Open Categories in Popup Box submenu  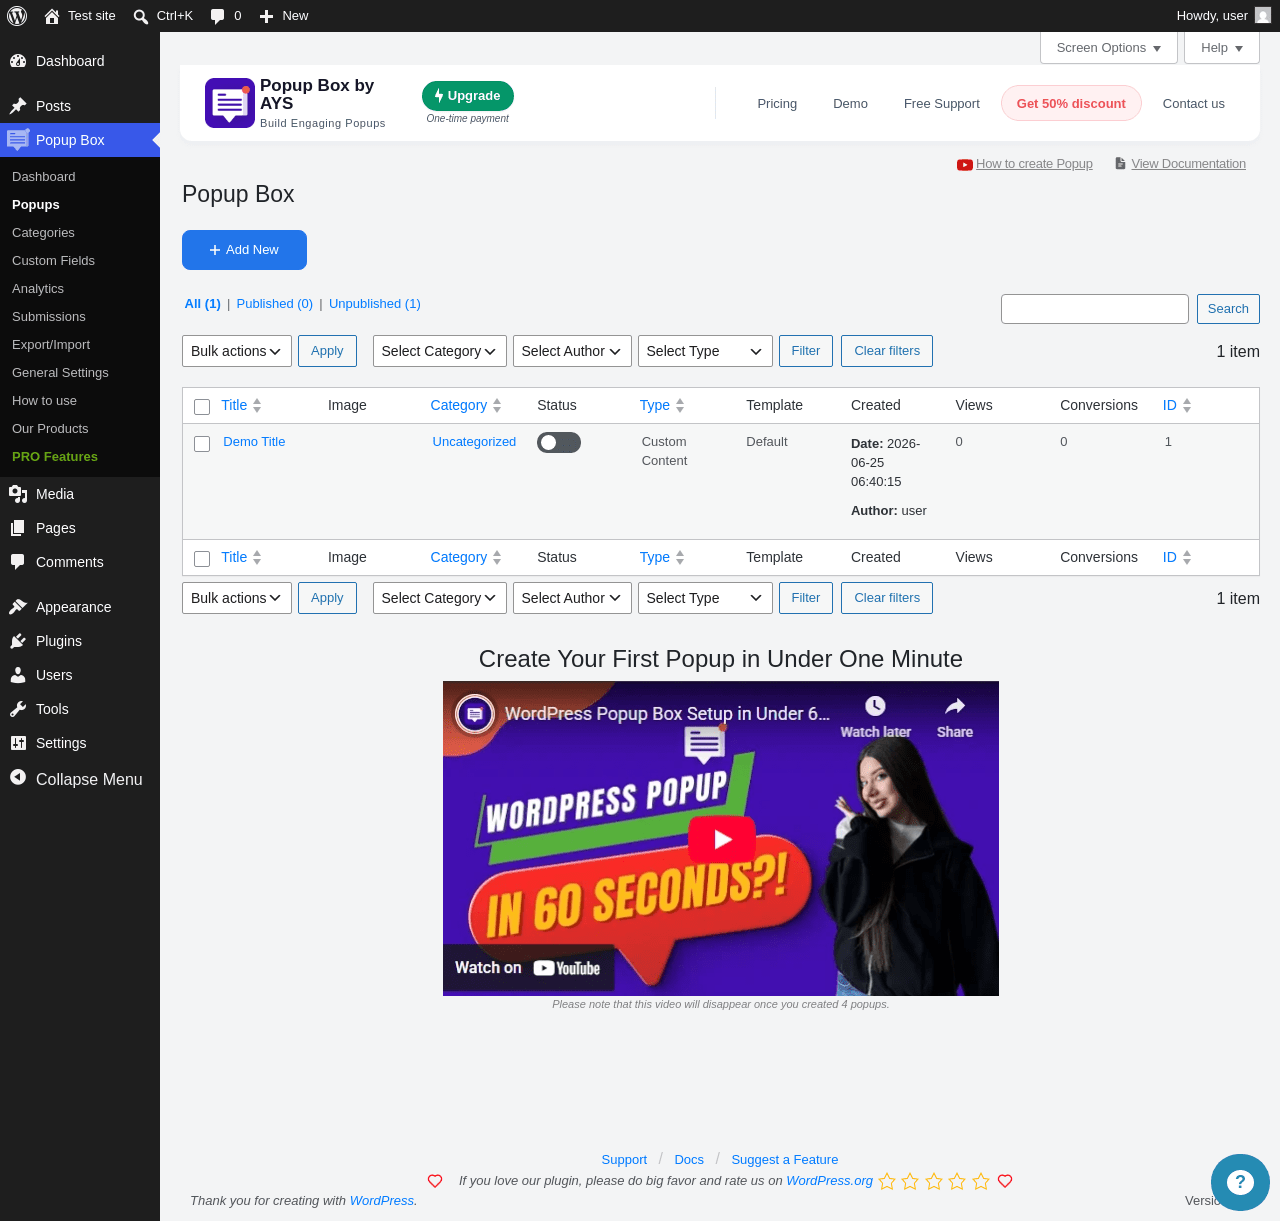(x=43, y=233)
